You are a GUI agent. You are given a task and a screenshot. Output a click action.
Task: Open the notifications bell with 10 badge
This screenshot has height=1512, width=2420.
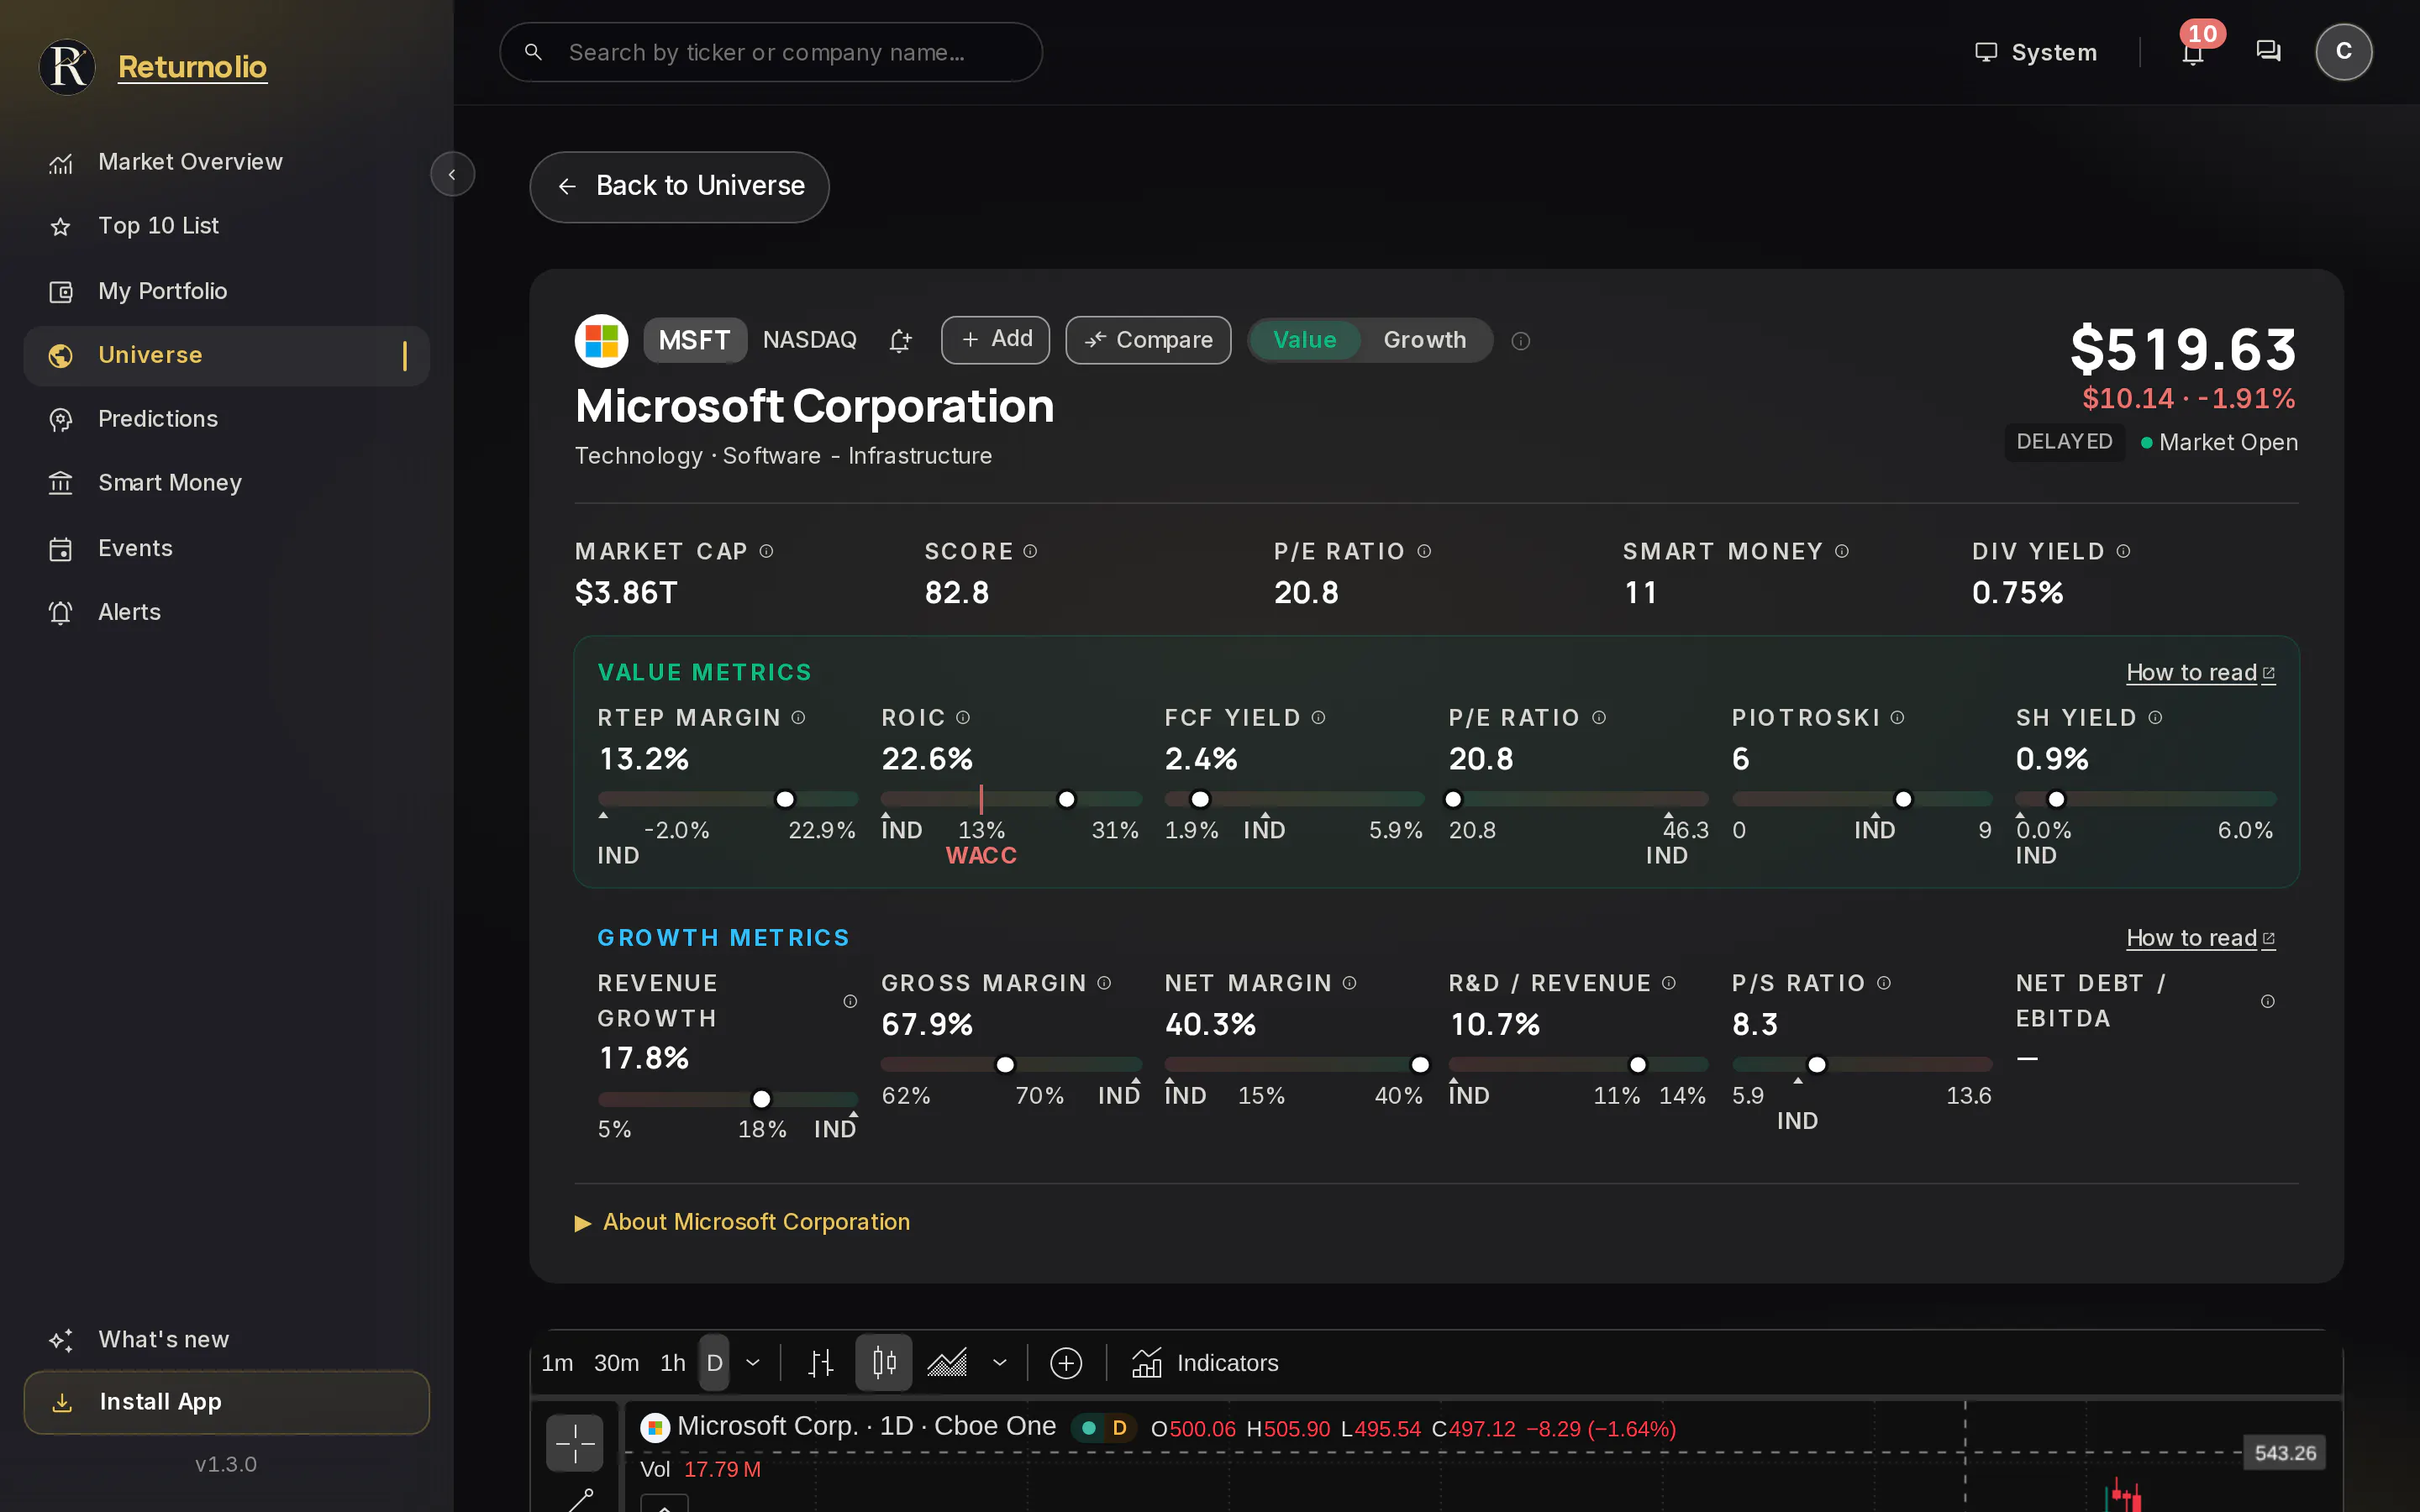2193,51
